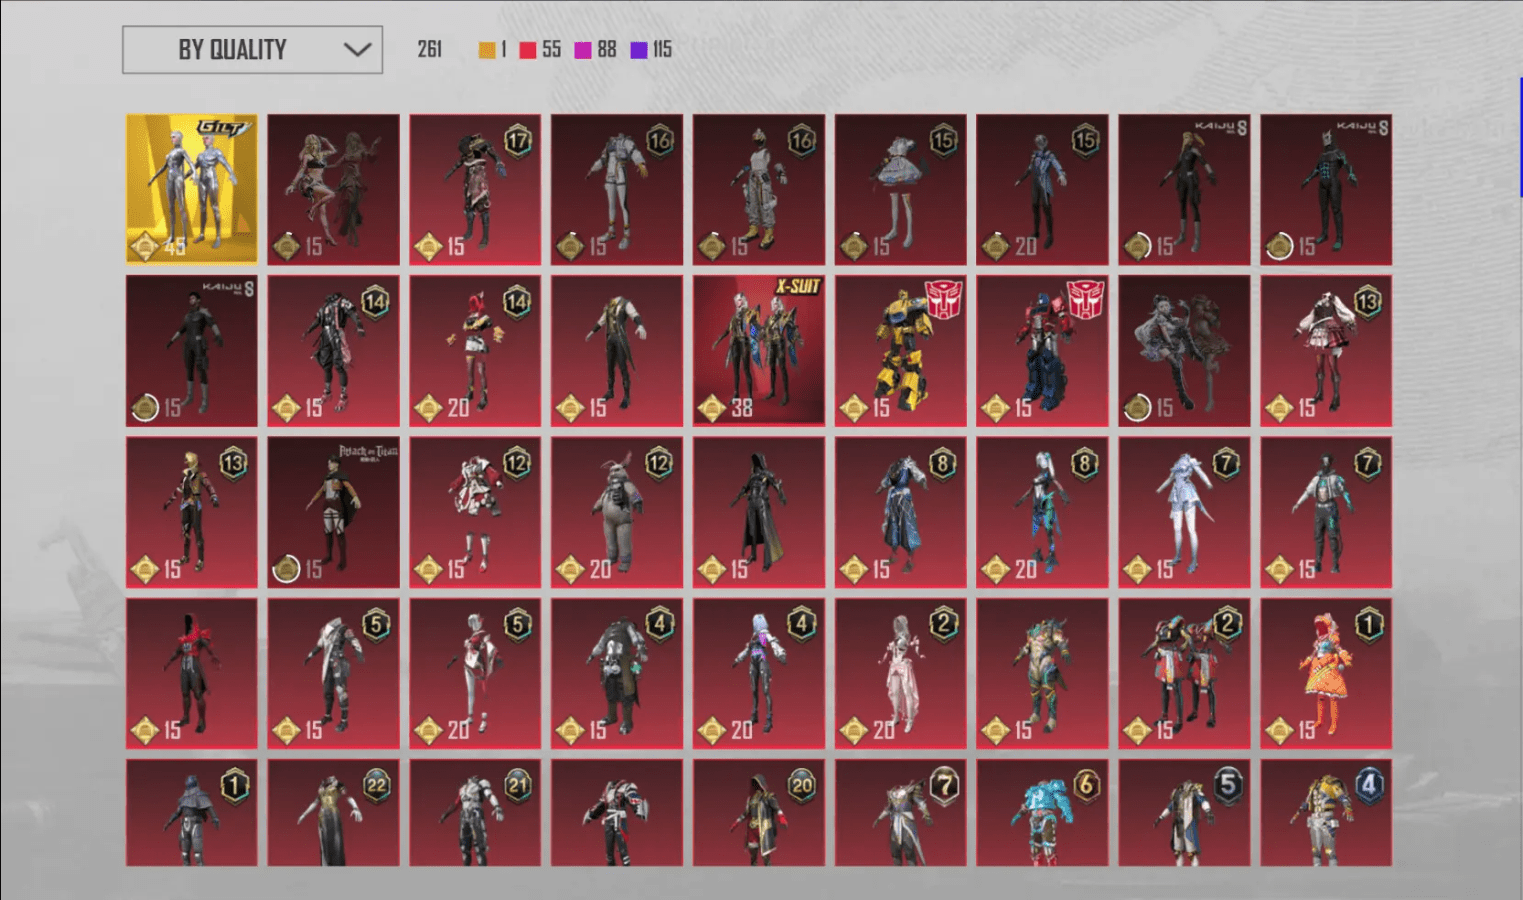Filter by the pink quality swatch
Viewport: 1523px width, 900px height.
pos(583,50)
